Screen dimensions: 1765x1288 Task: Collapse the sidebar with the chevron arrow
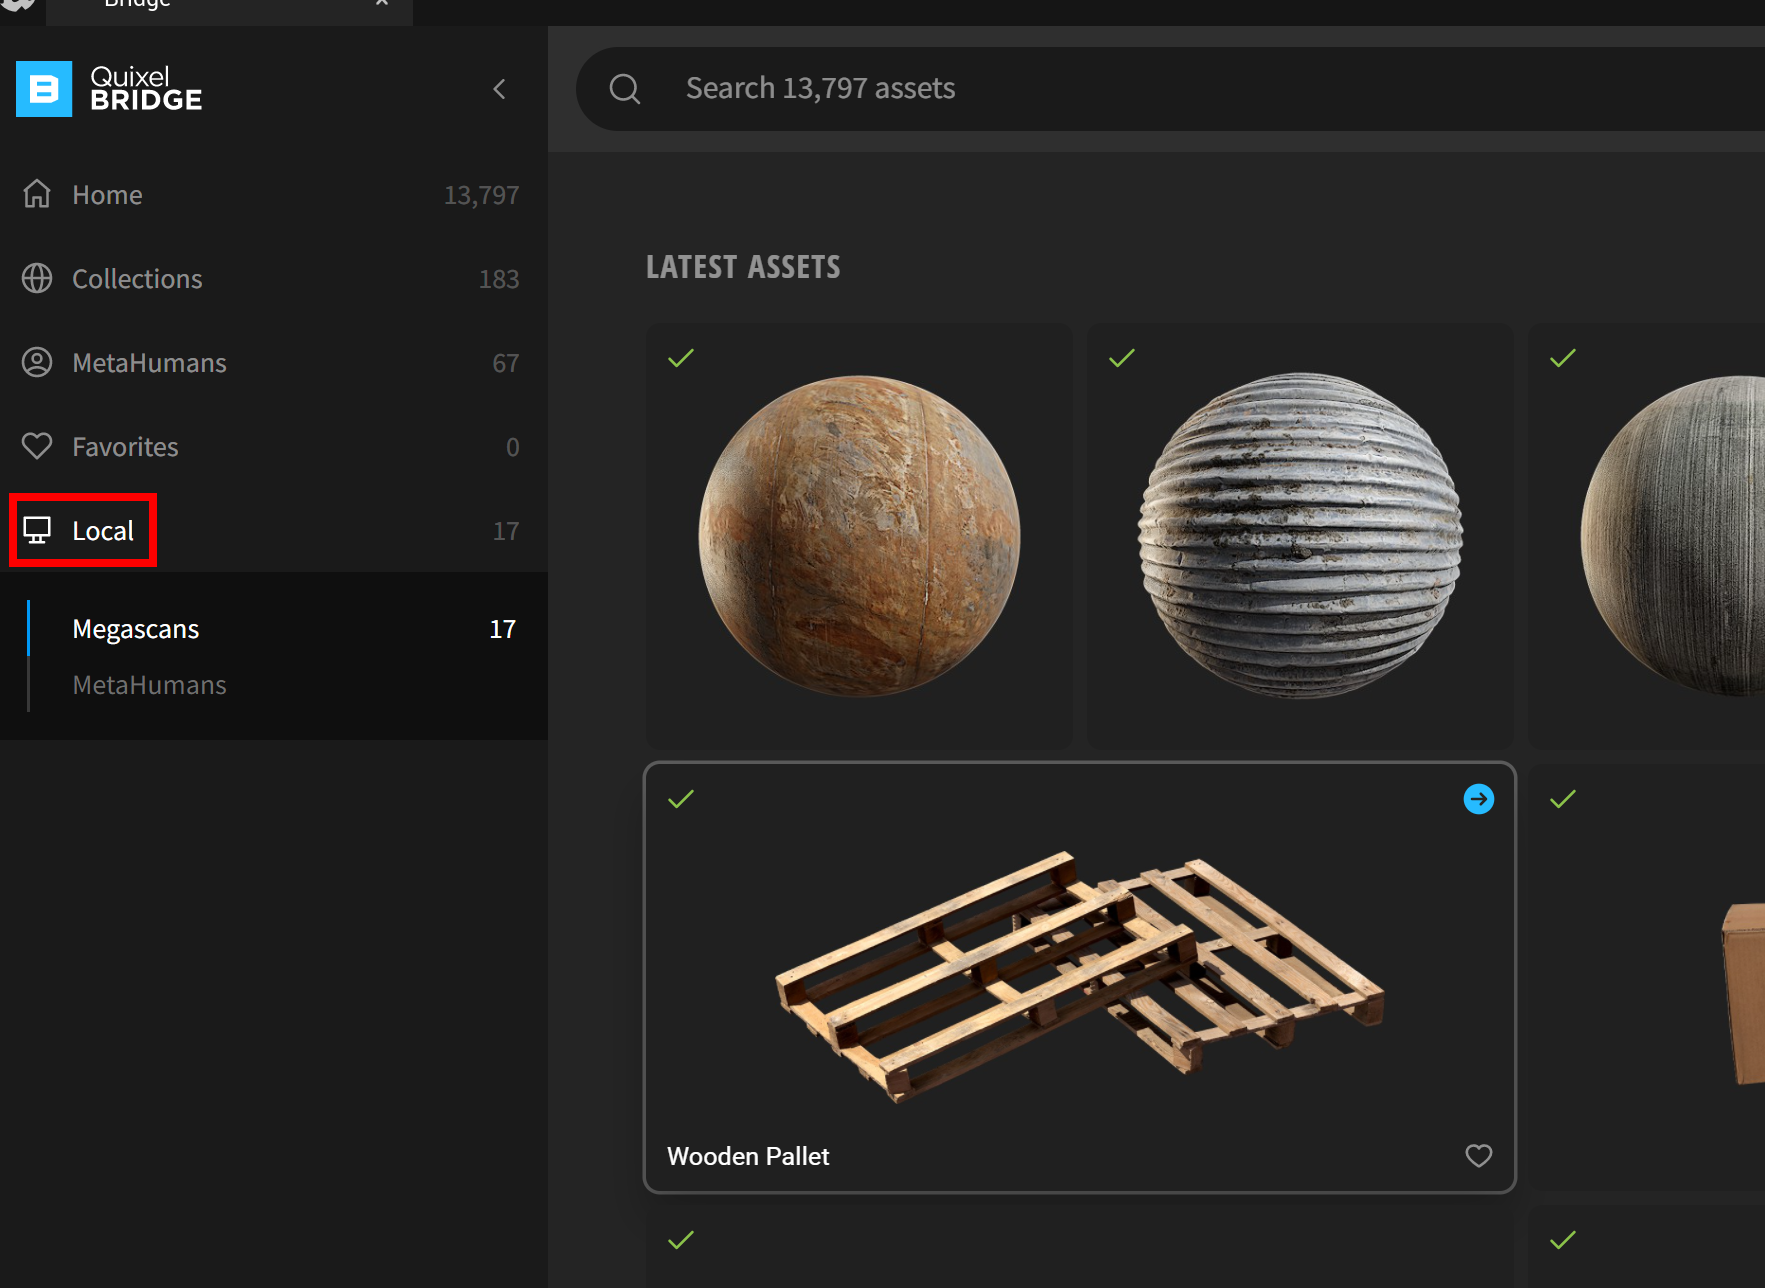[500, 89]
